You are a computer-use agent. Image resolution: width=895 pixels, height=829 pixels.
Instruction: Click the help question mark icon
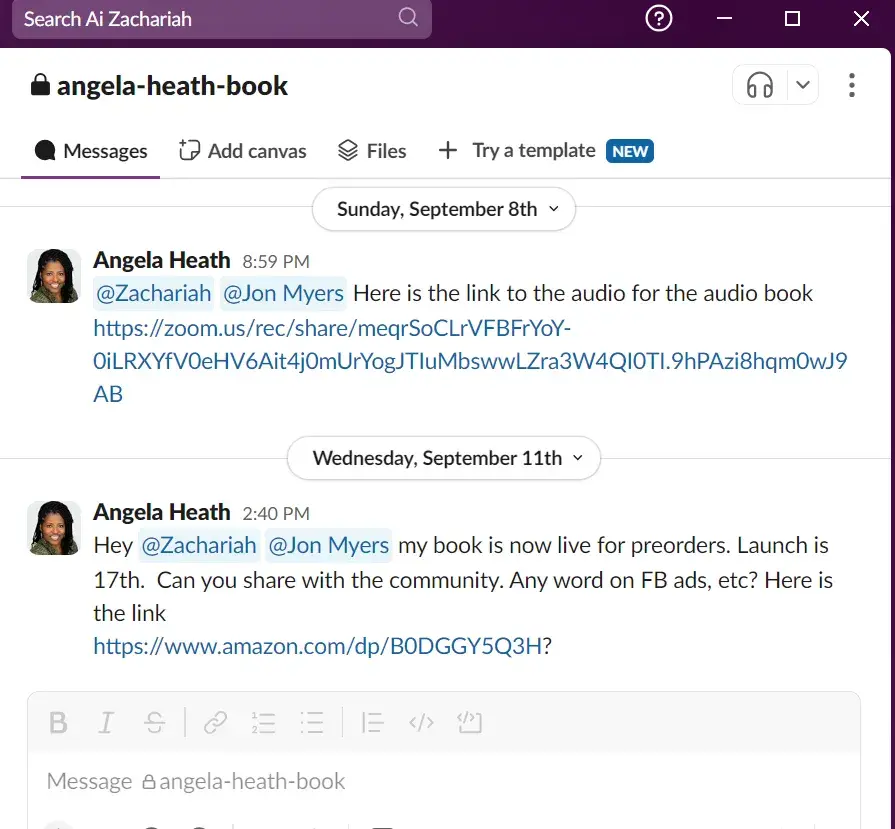click(658, 18)
